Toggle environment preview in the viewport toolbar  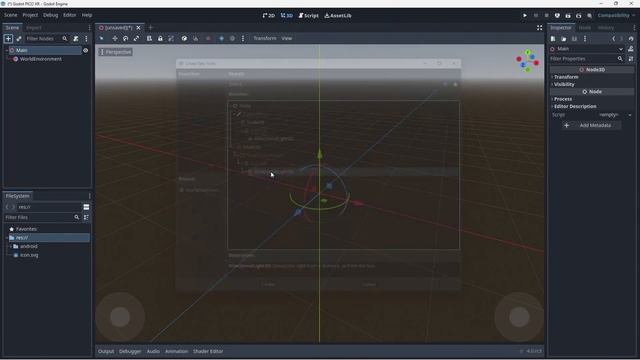click(x=232, y=38)
